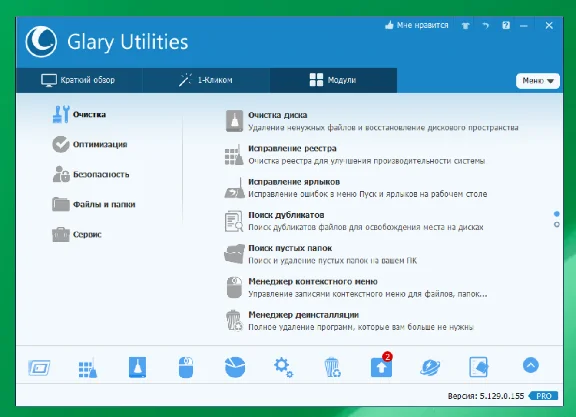Open context menu manager mouse icon in bottom toolbar

pyautogui.click(x=186, y=367)
